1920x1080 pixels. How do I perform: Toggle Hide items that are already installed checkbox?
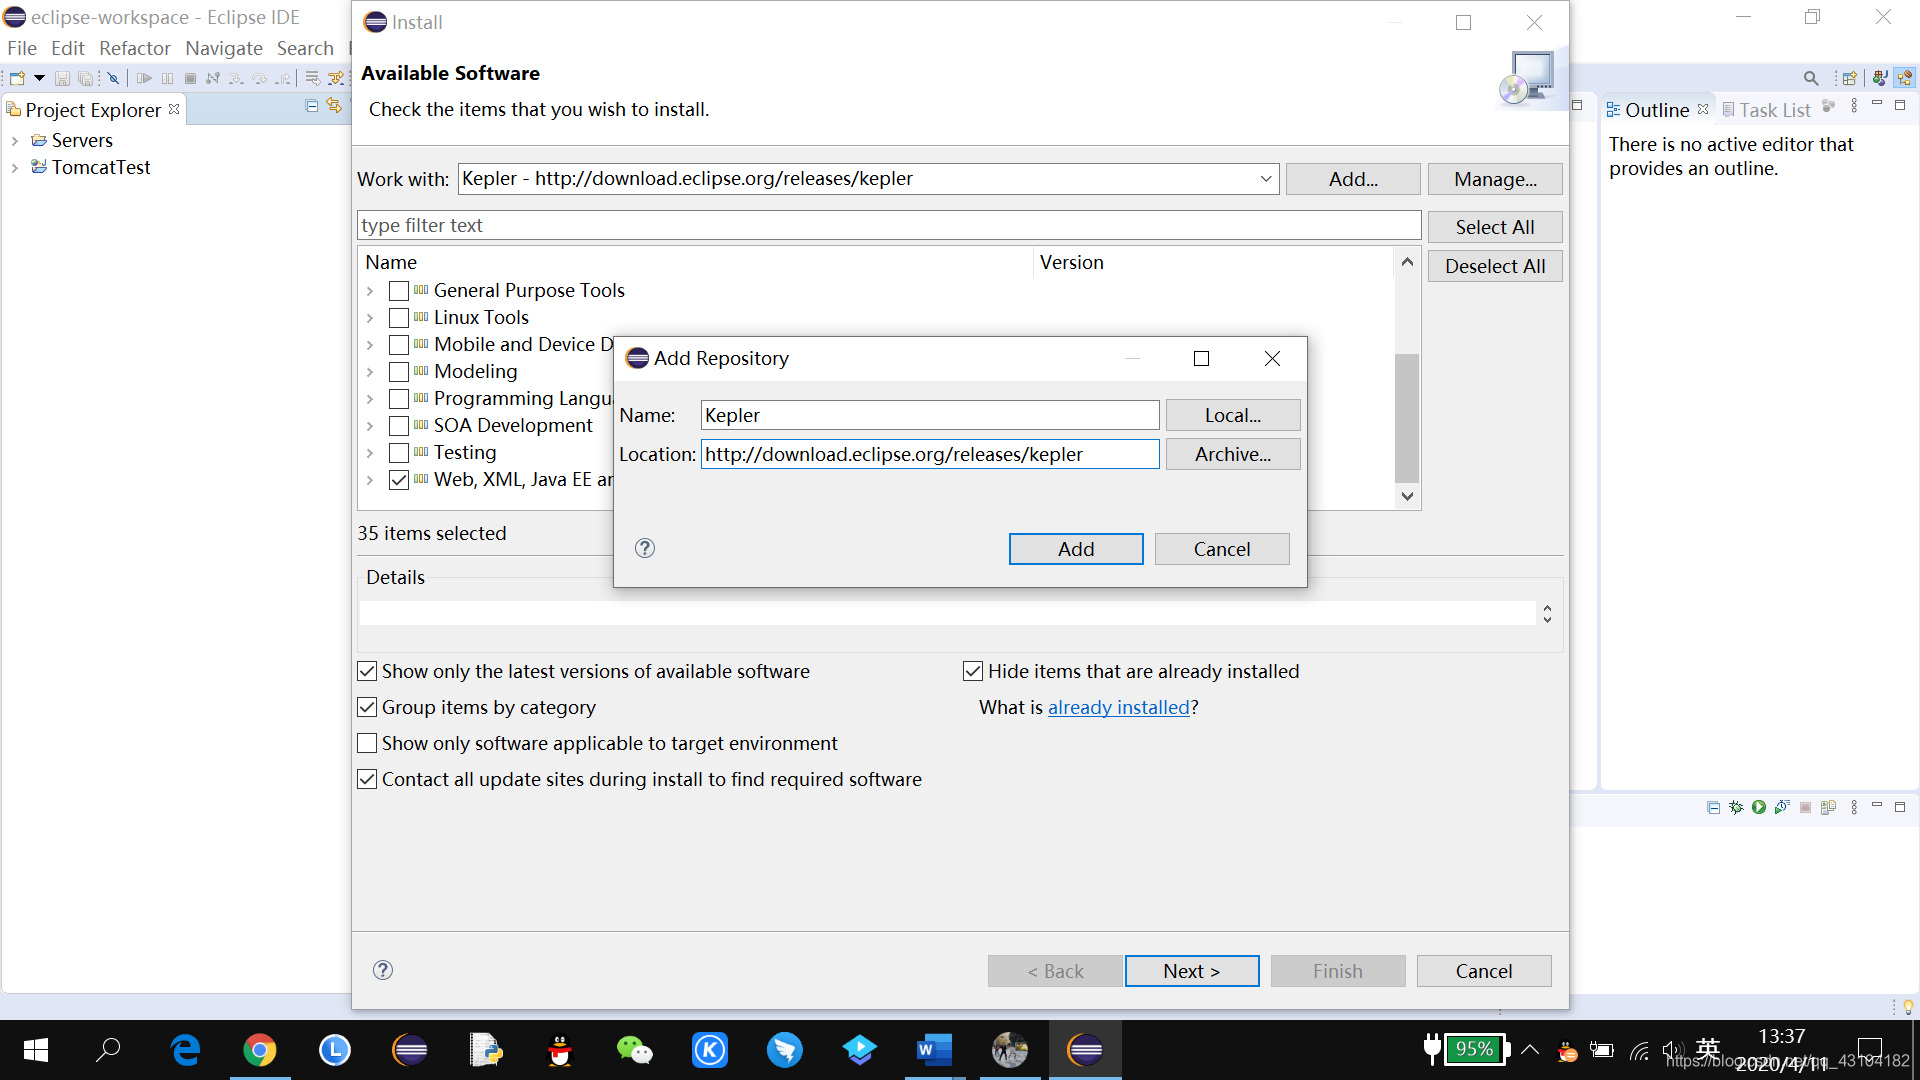(x=975, y=671)
